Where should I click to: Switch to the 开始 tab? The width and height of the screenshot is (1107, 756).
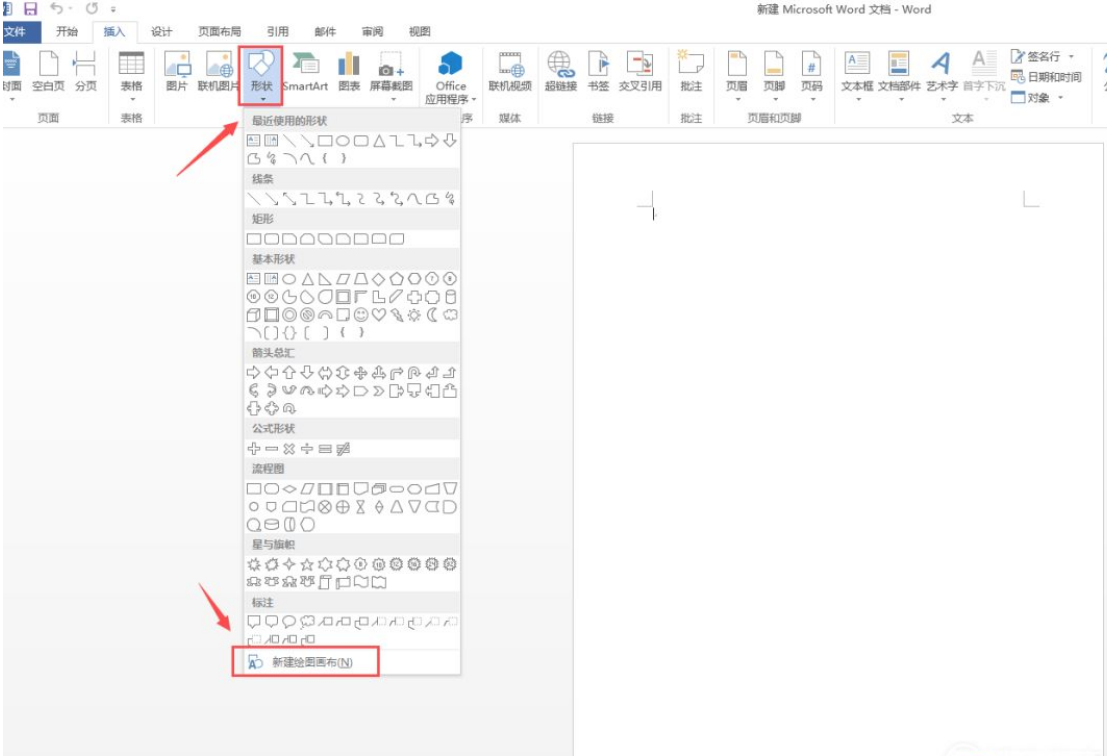pyautogui.click(x=67, y=32)
